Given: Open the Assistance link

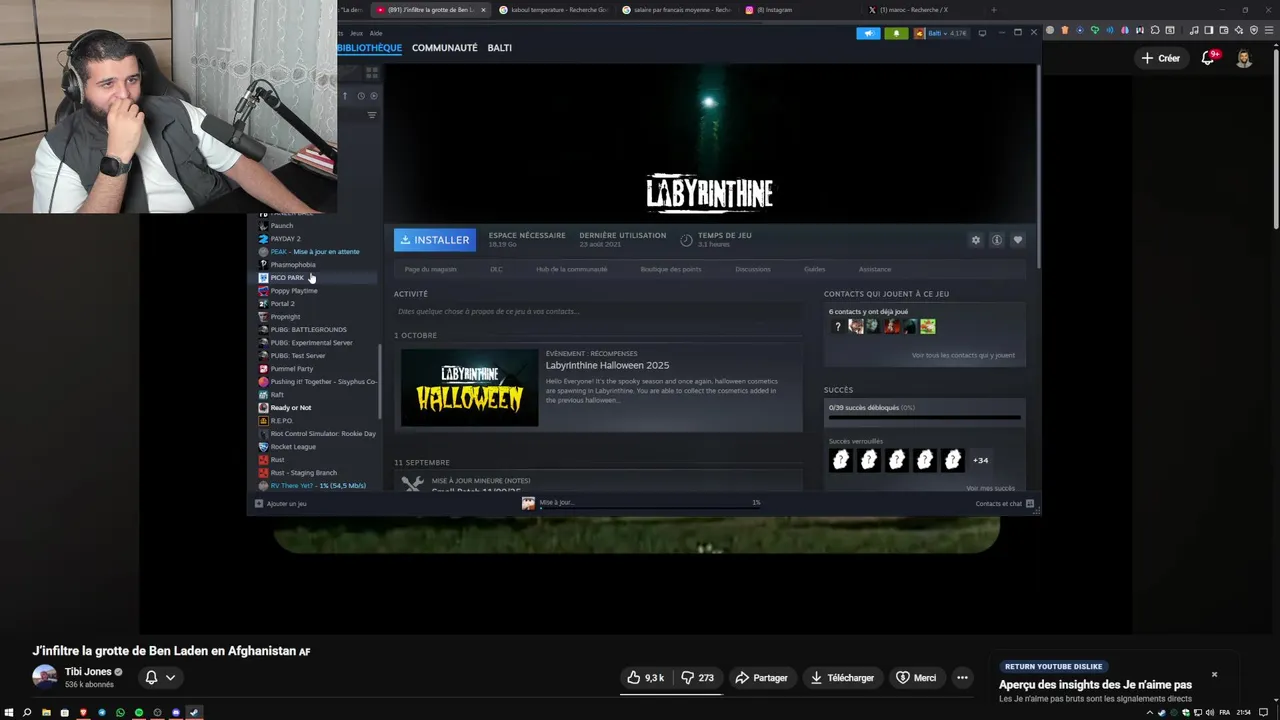Looking at the screenshot, I should click(874, 269).
